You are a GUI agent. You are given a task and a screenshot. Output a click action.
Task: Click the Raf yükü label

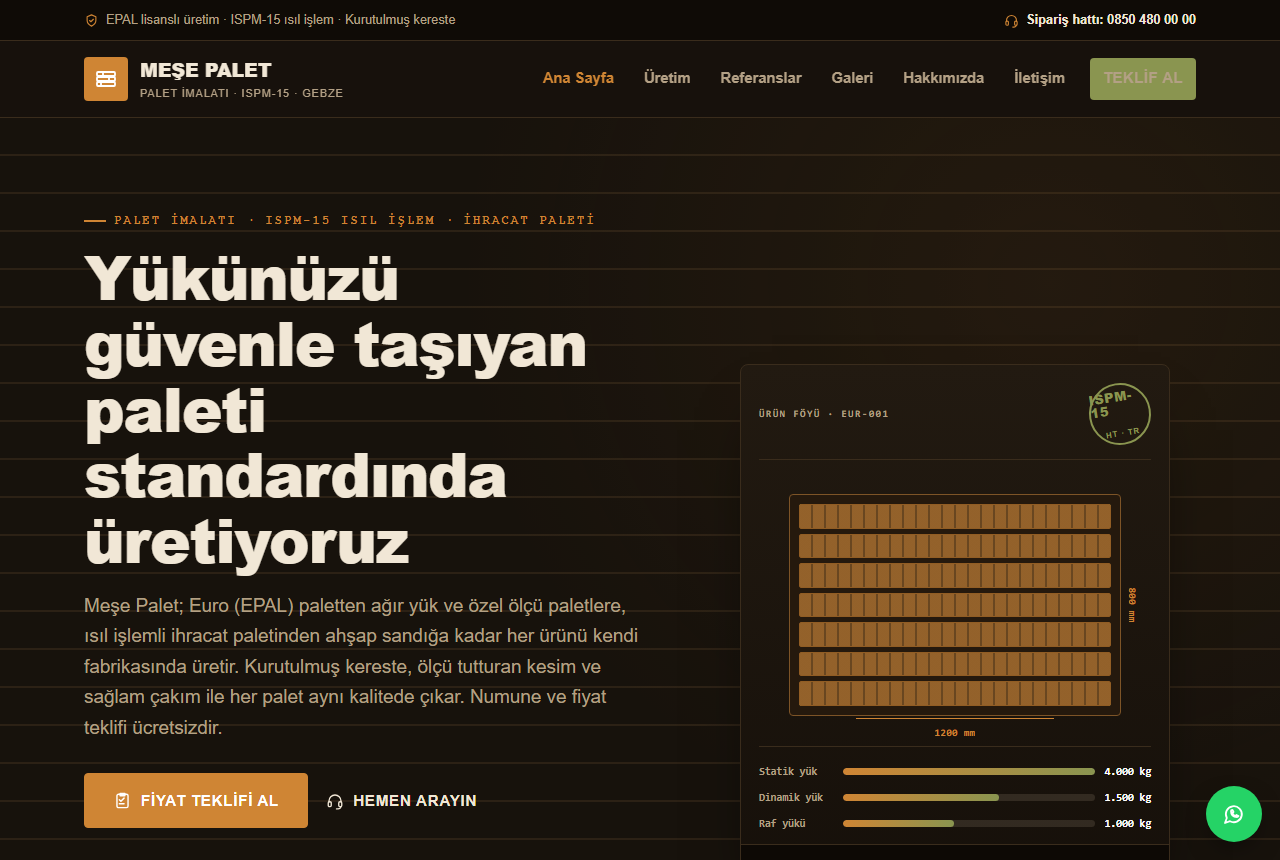pos(782,824)
